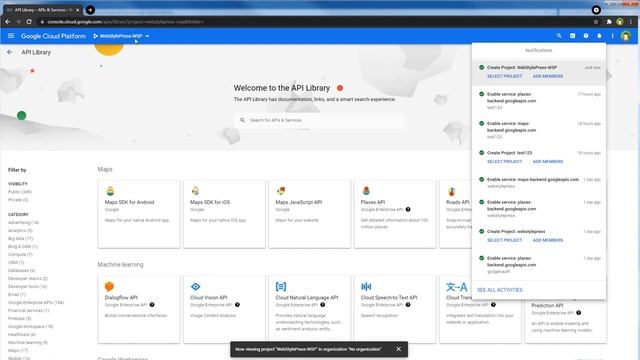Click the help icon on the Places API card
640x360 pixels.
coord(408,209)
